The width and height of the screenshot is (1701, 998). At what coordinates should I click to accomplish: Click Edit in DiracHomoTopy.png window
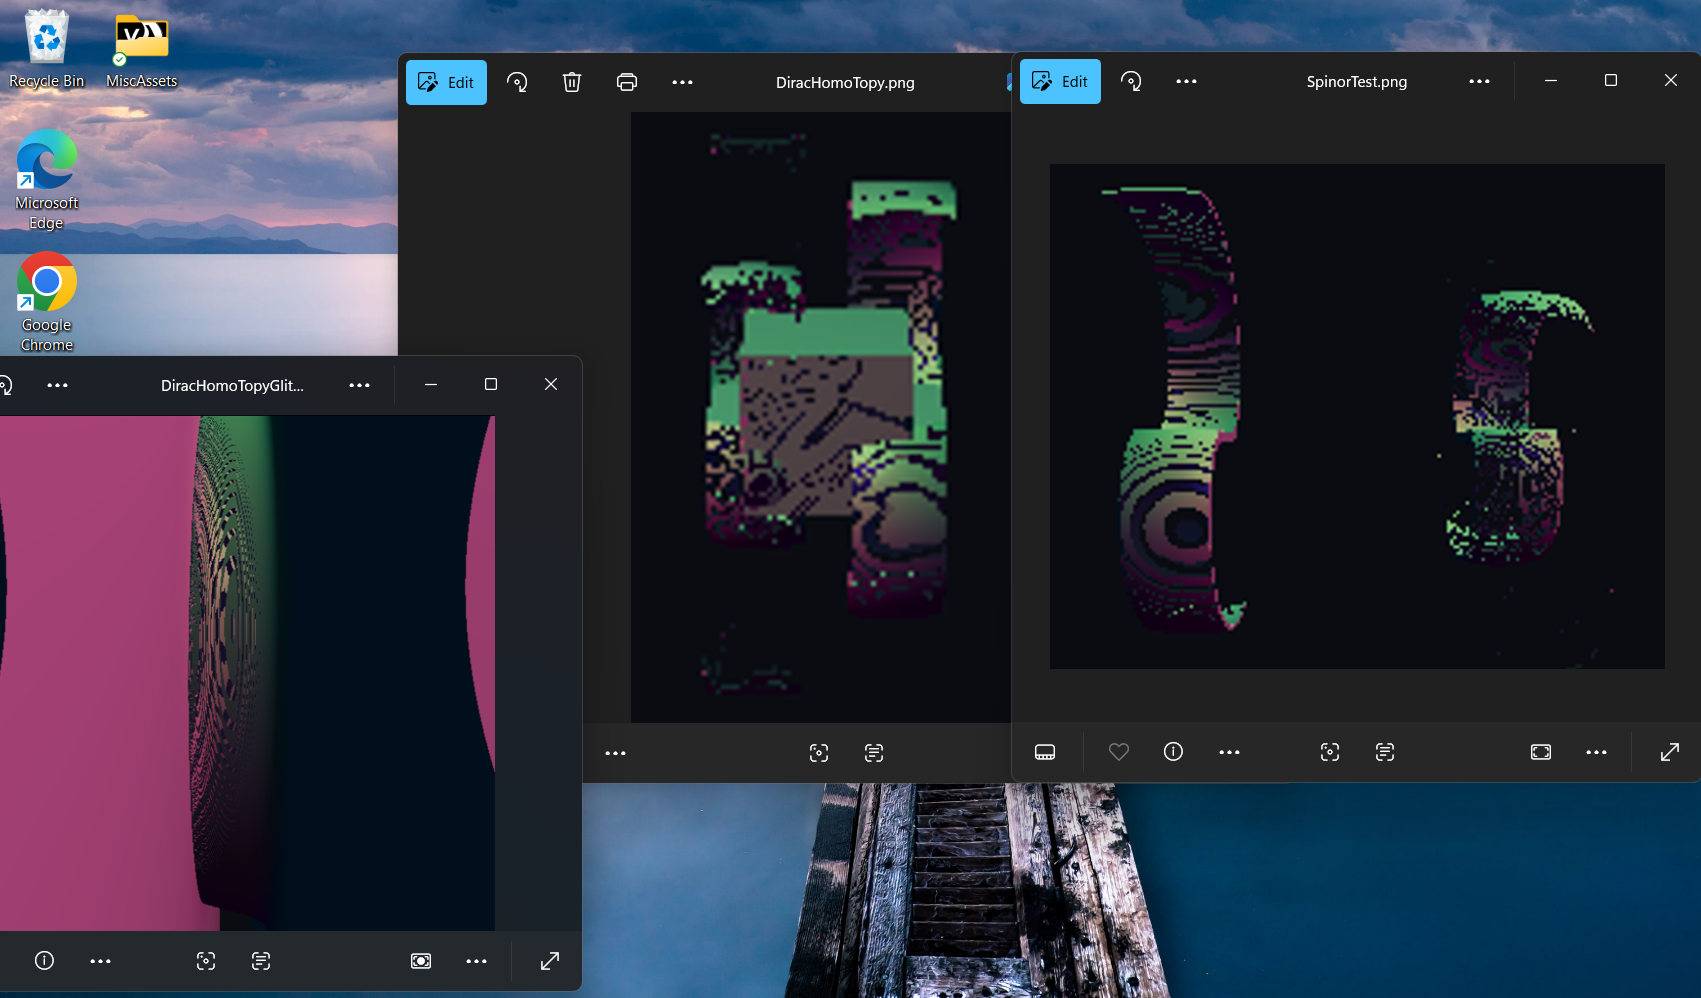(446, 82)
